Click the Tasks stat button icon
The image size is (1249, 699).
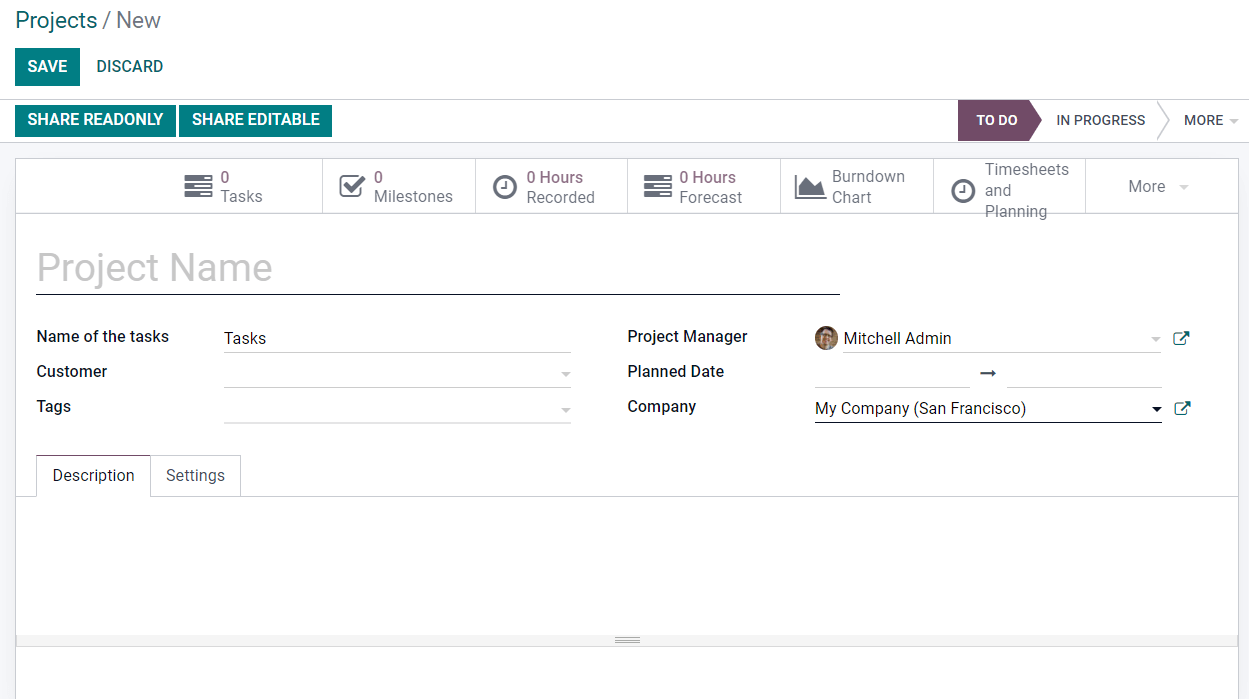(x=198, y=187)
